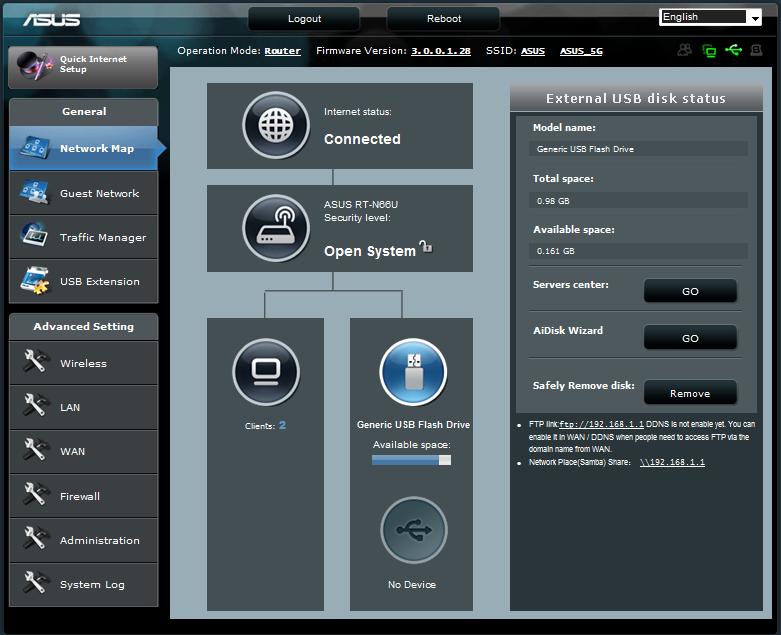Click the Generic USB Flash Drive label
This screenshot has height=635, width=781.
(x=413, y=424)
